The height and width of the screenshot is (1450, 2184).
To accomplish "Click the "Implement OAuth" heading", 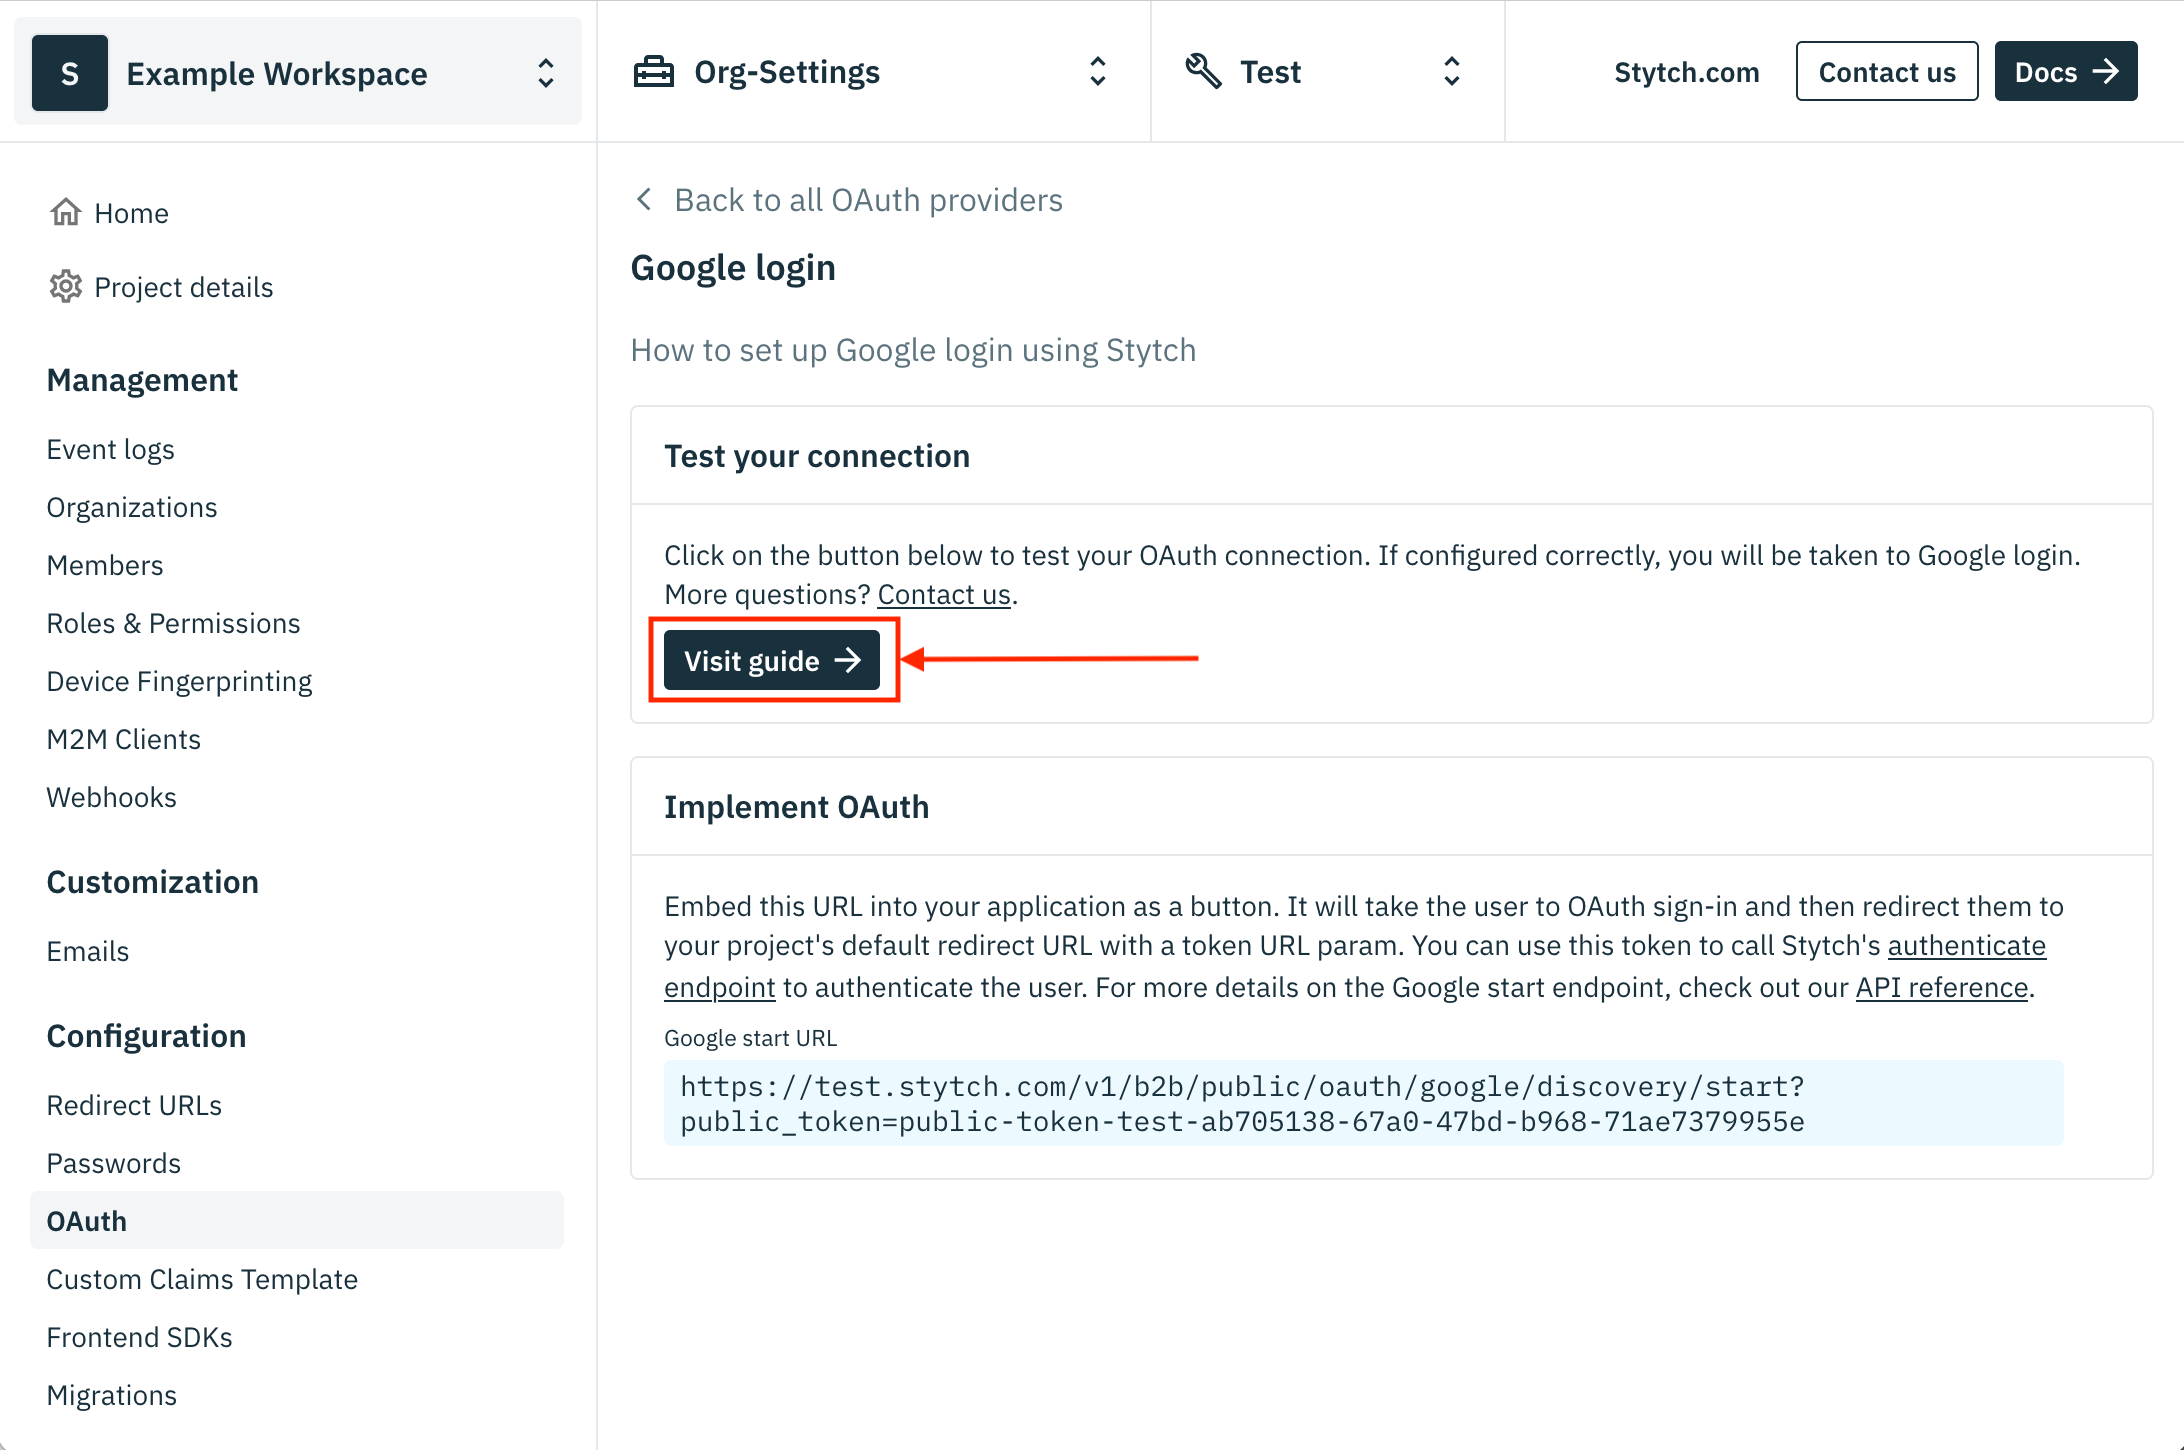I will pyautogui.click(x=796, y=807).
